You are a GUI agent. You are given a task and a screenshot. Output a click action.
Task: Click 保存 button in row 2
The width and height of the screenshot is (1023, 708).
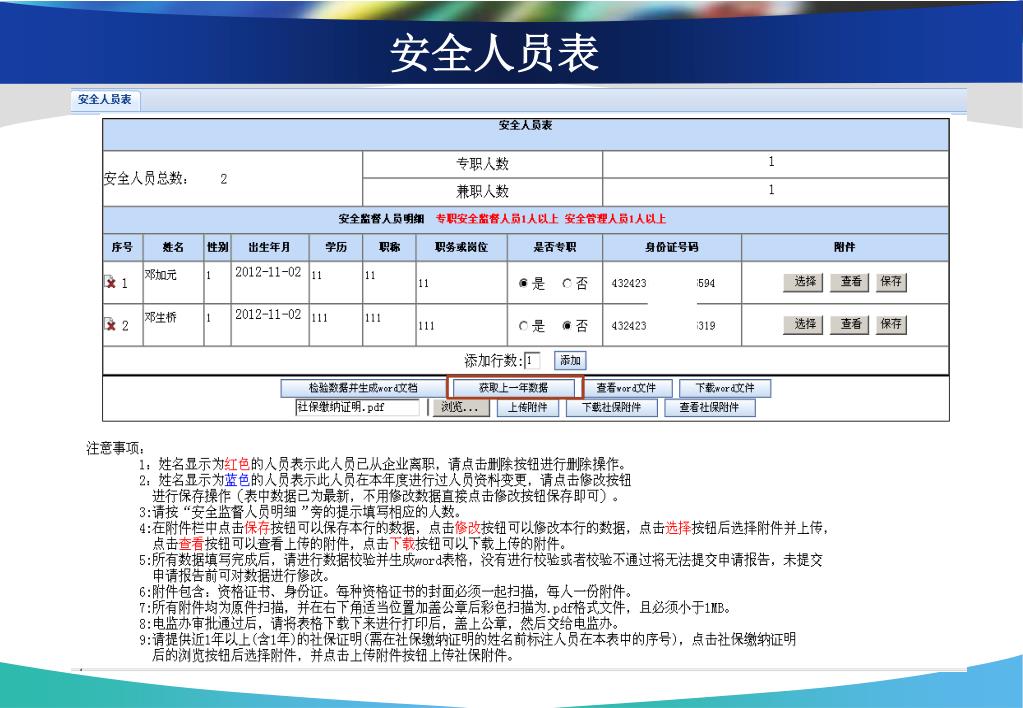890,324
